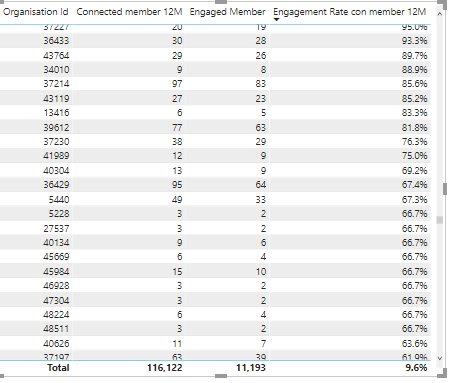Image resolution: width=450 pixels, height=383 pixels.
Task: Click the 83.3% engagement rate value
Action: (x=414, y=113)
